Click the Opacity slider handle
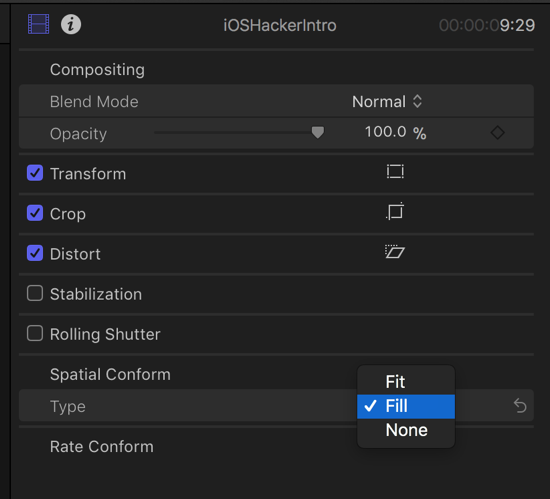This screenshot has width=550, height=499. [318, 133]
